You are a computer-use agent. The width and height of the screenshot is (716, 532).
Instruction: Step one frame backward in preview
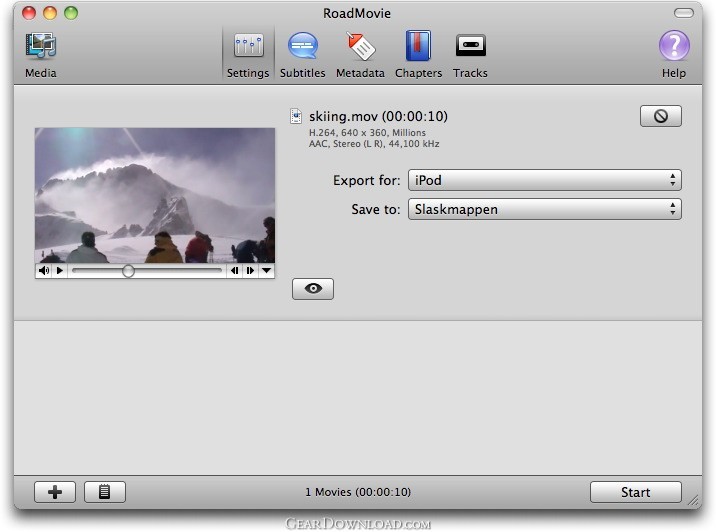pos(234,270)
